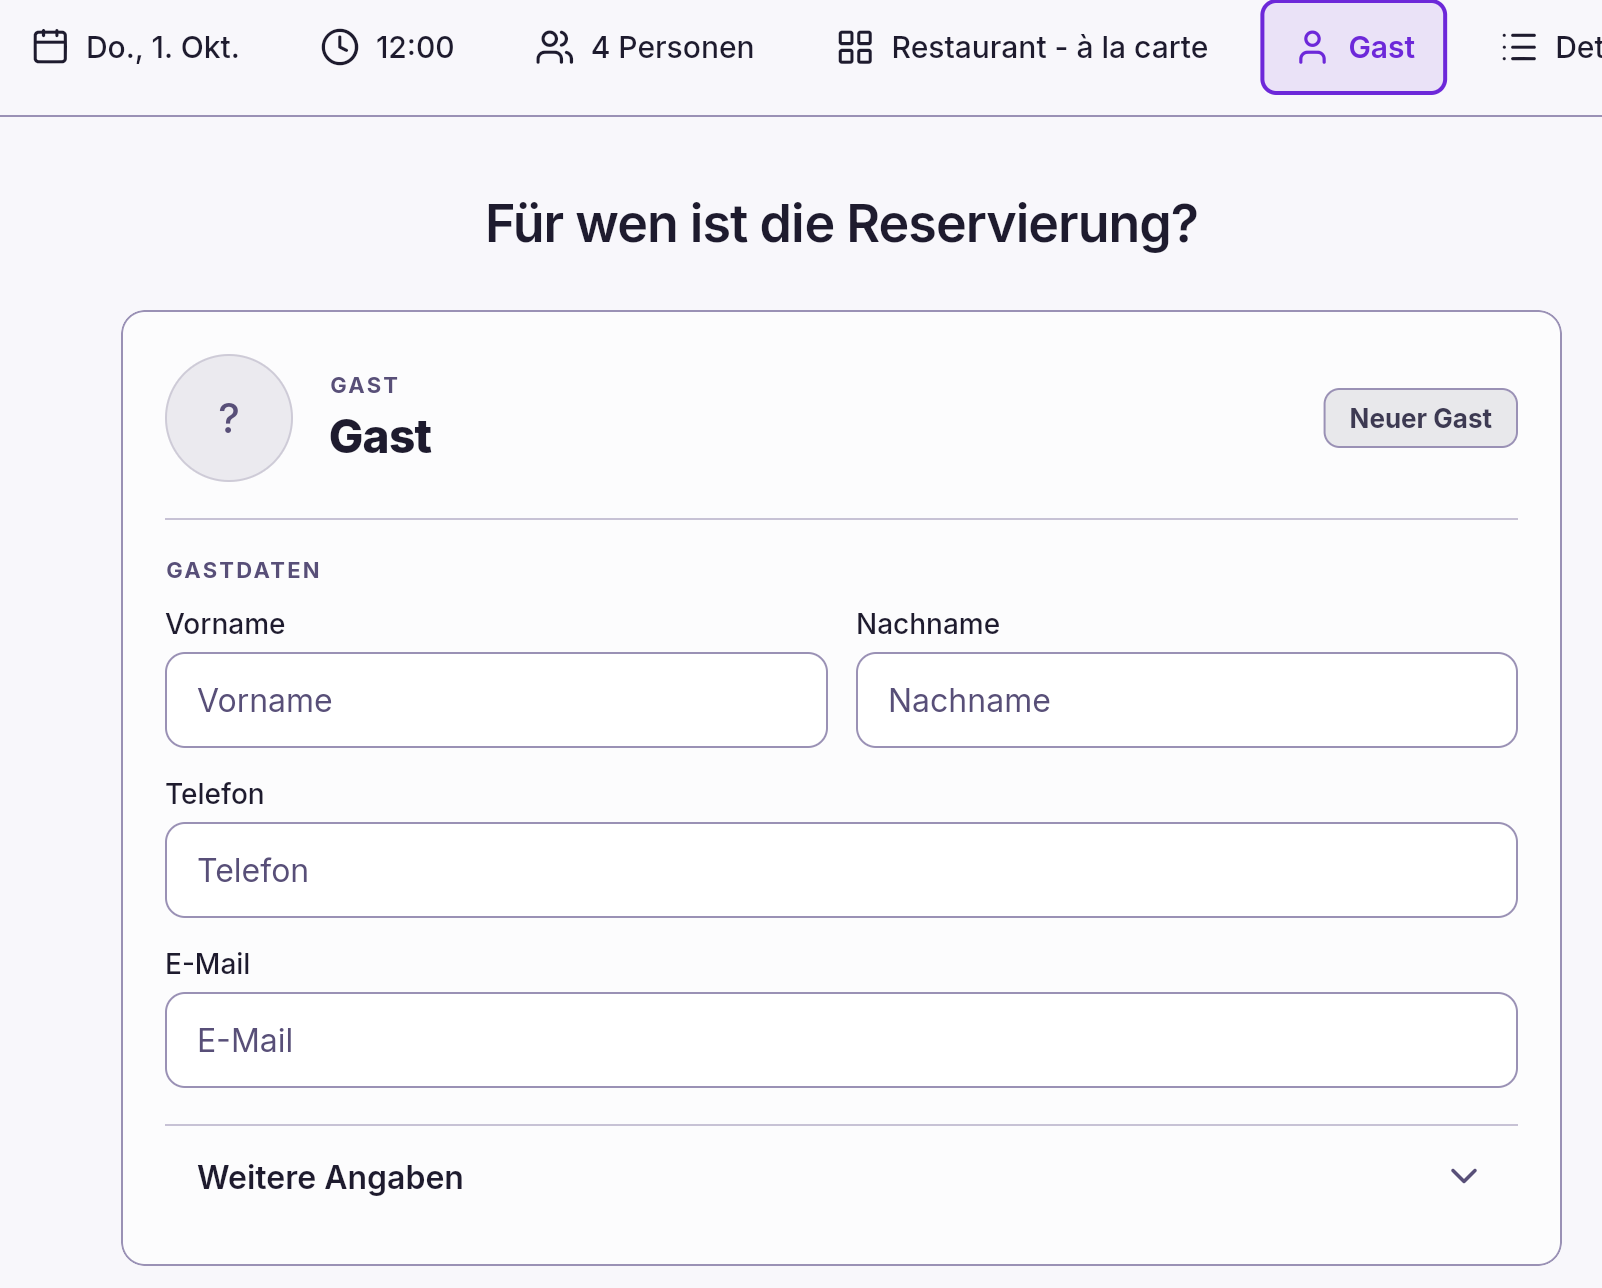Image resolution: width=1602 pixels, height=1288 pixels.
Task: Click the list icon of the Details step
Action: point(1519,47)
